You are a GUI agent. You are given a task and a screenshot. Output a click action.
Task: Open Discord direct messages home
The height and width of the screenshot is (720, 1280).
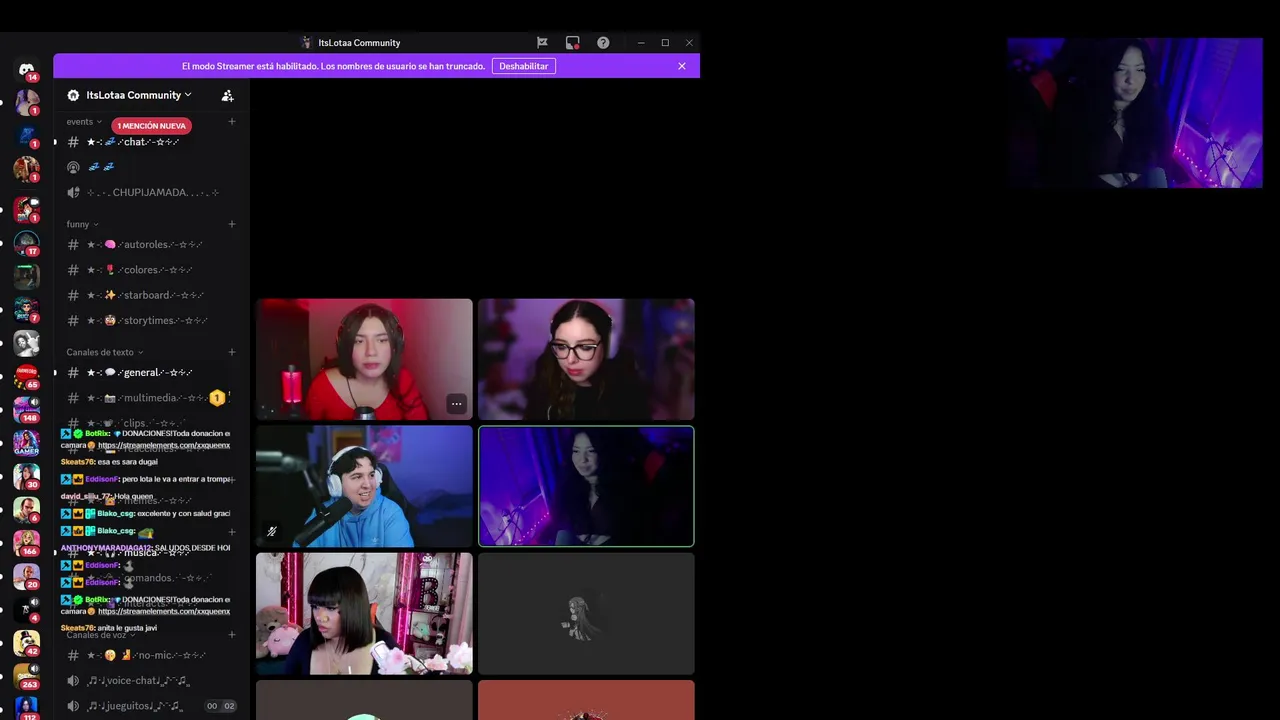tap(26, 69)
